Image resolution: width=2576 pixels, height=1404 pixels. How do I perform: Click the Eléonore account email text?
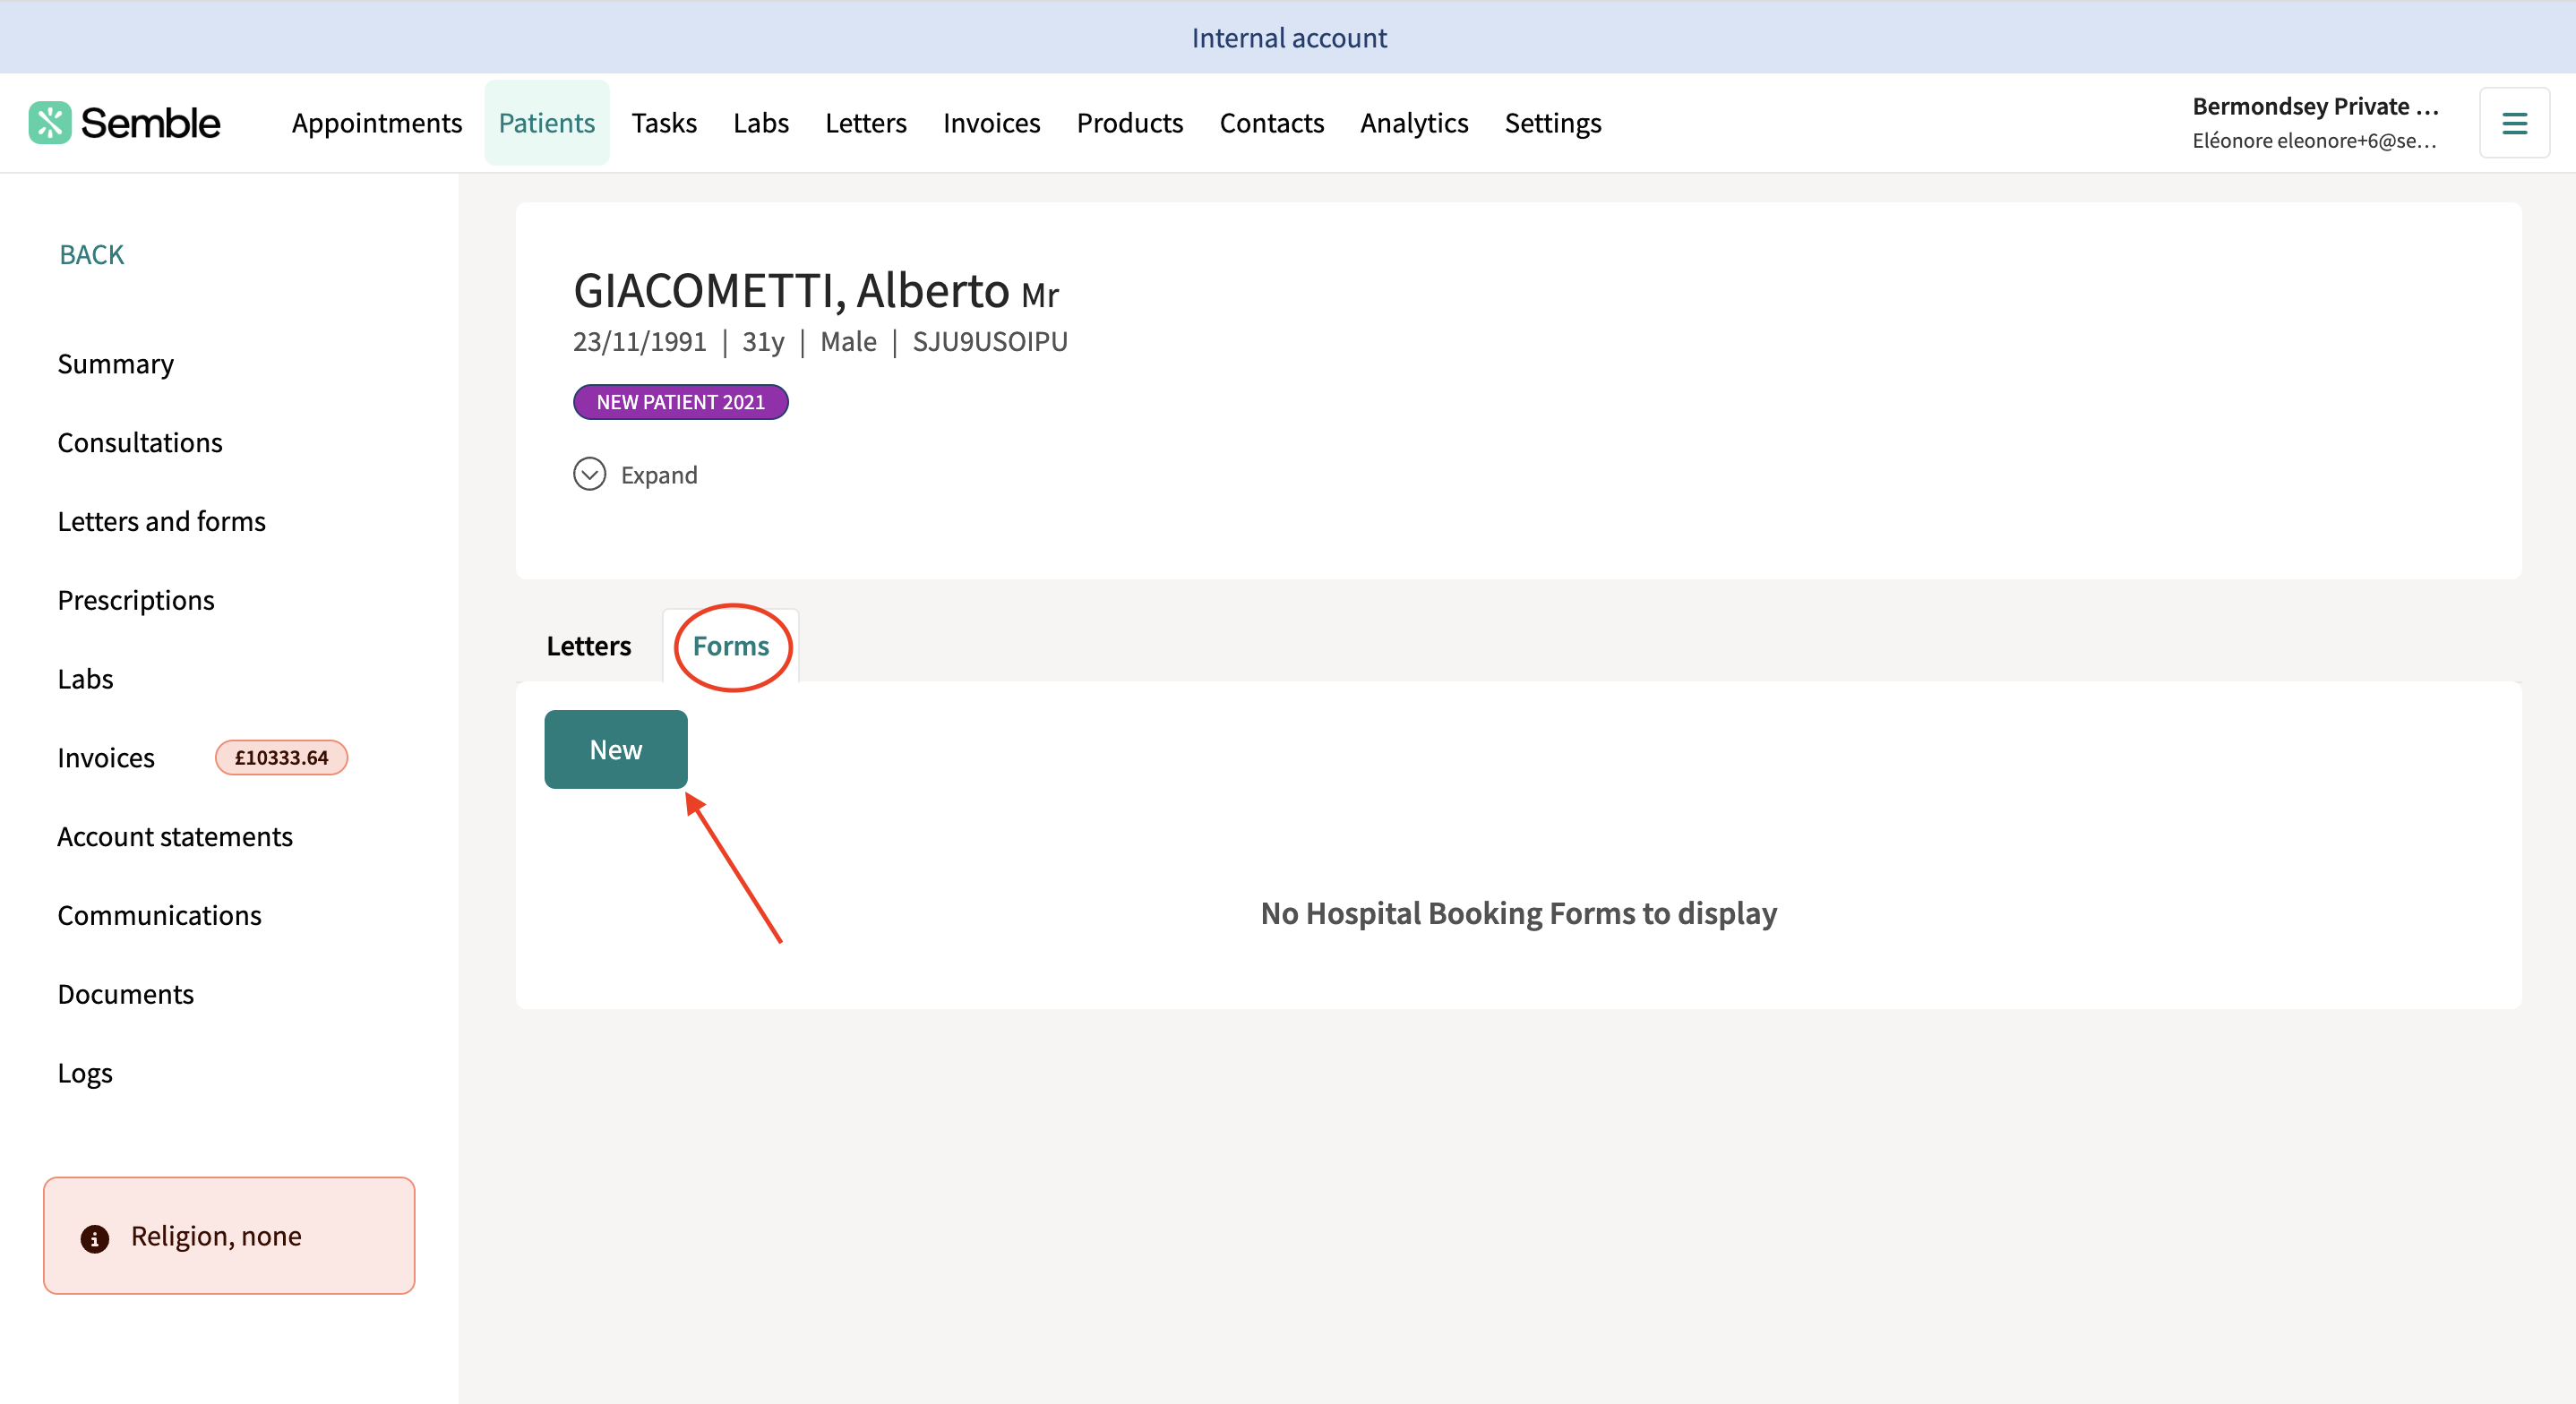coord(2314,141)
